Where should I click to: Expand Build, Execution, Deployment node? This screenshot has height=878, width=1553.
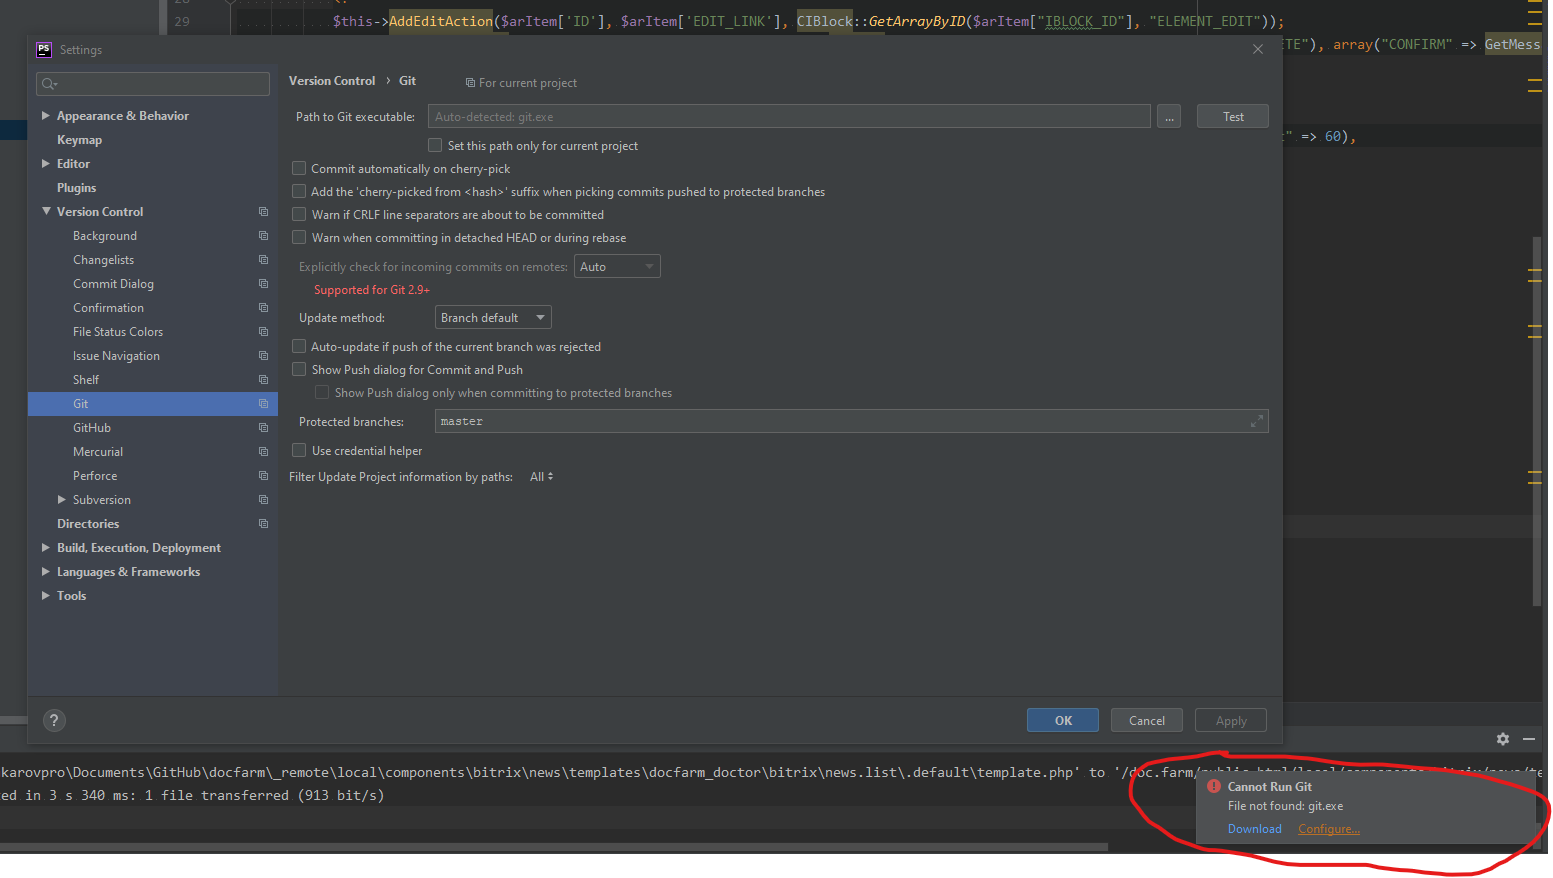46,548
